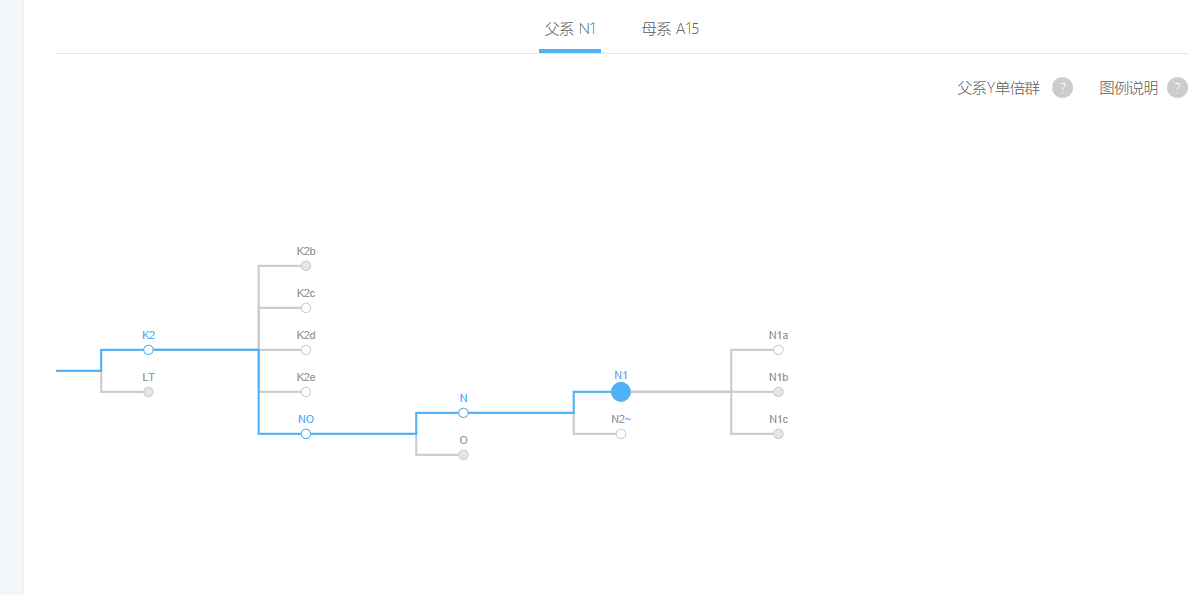The width and height of the screenshot is (1199, 595).
Task: Select the NO node circle
Action: (x=306, y=434)
